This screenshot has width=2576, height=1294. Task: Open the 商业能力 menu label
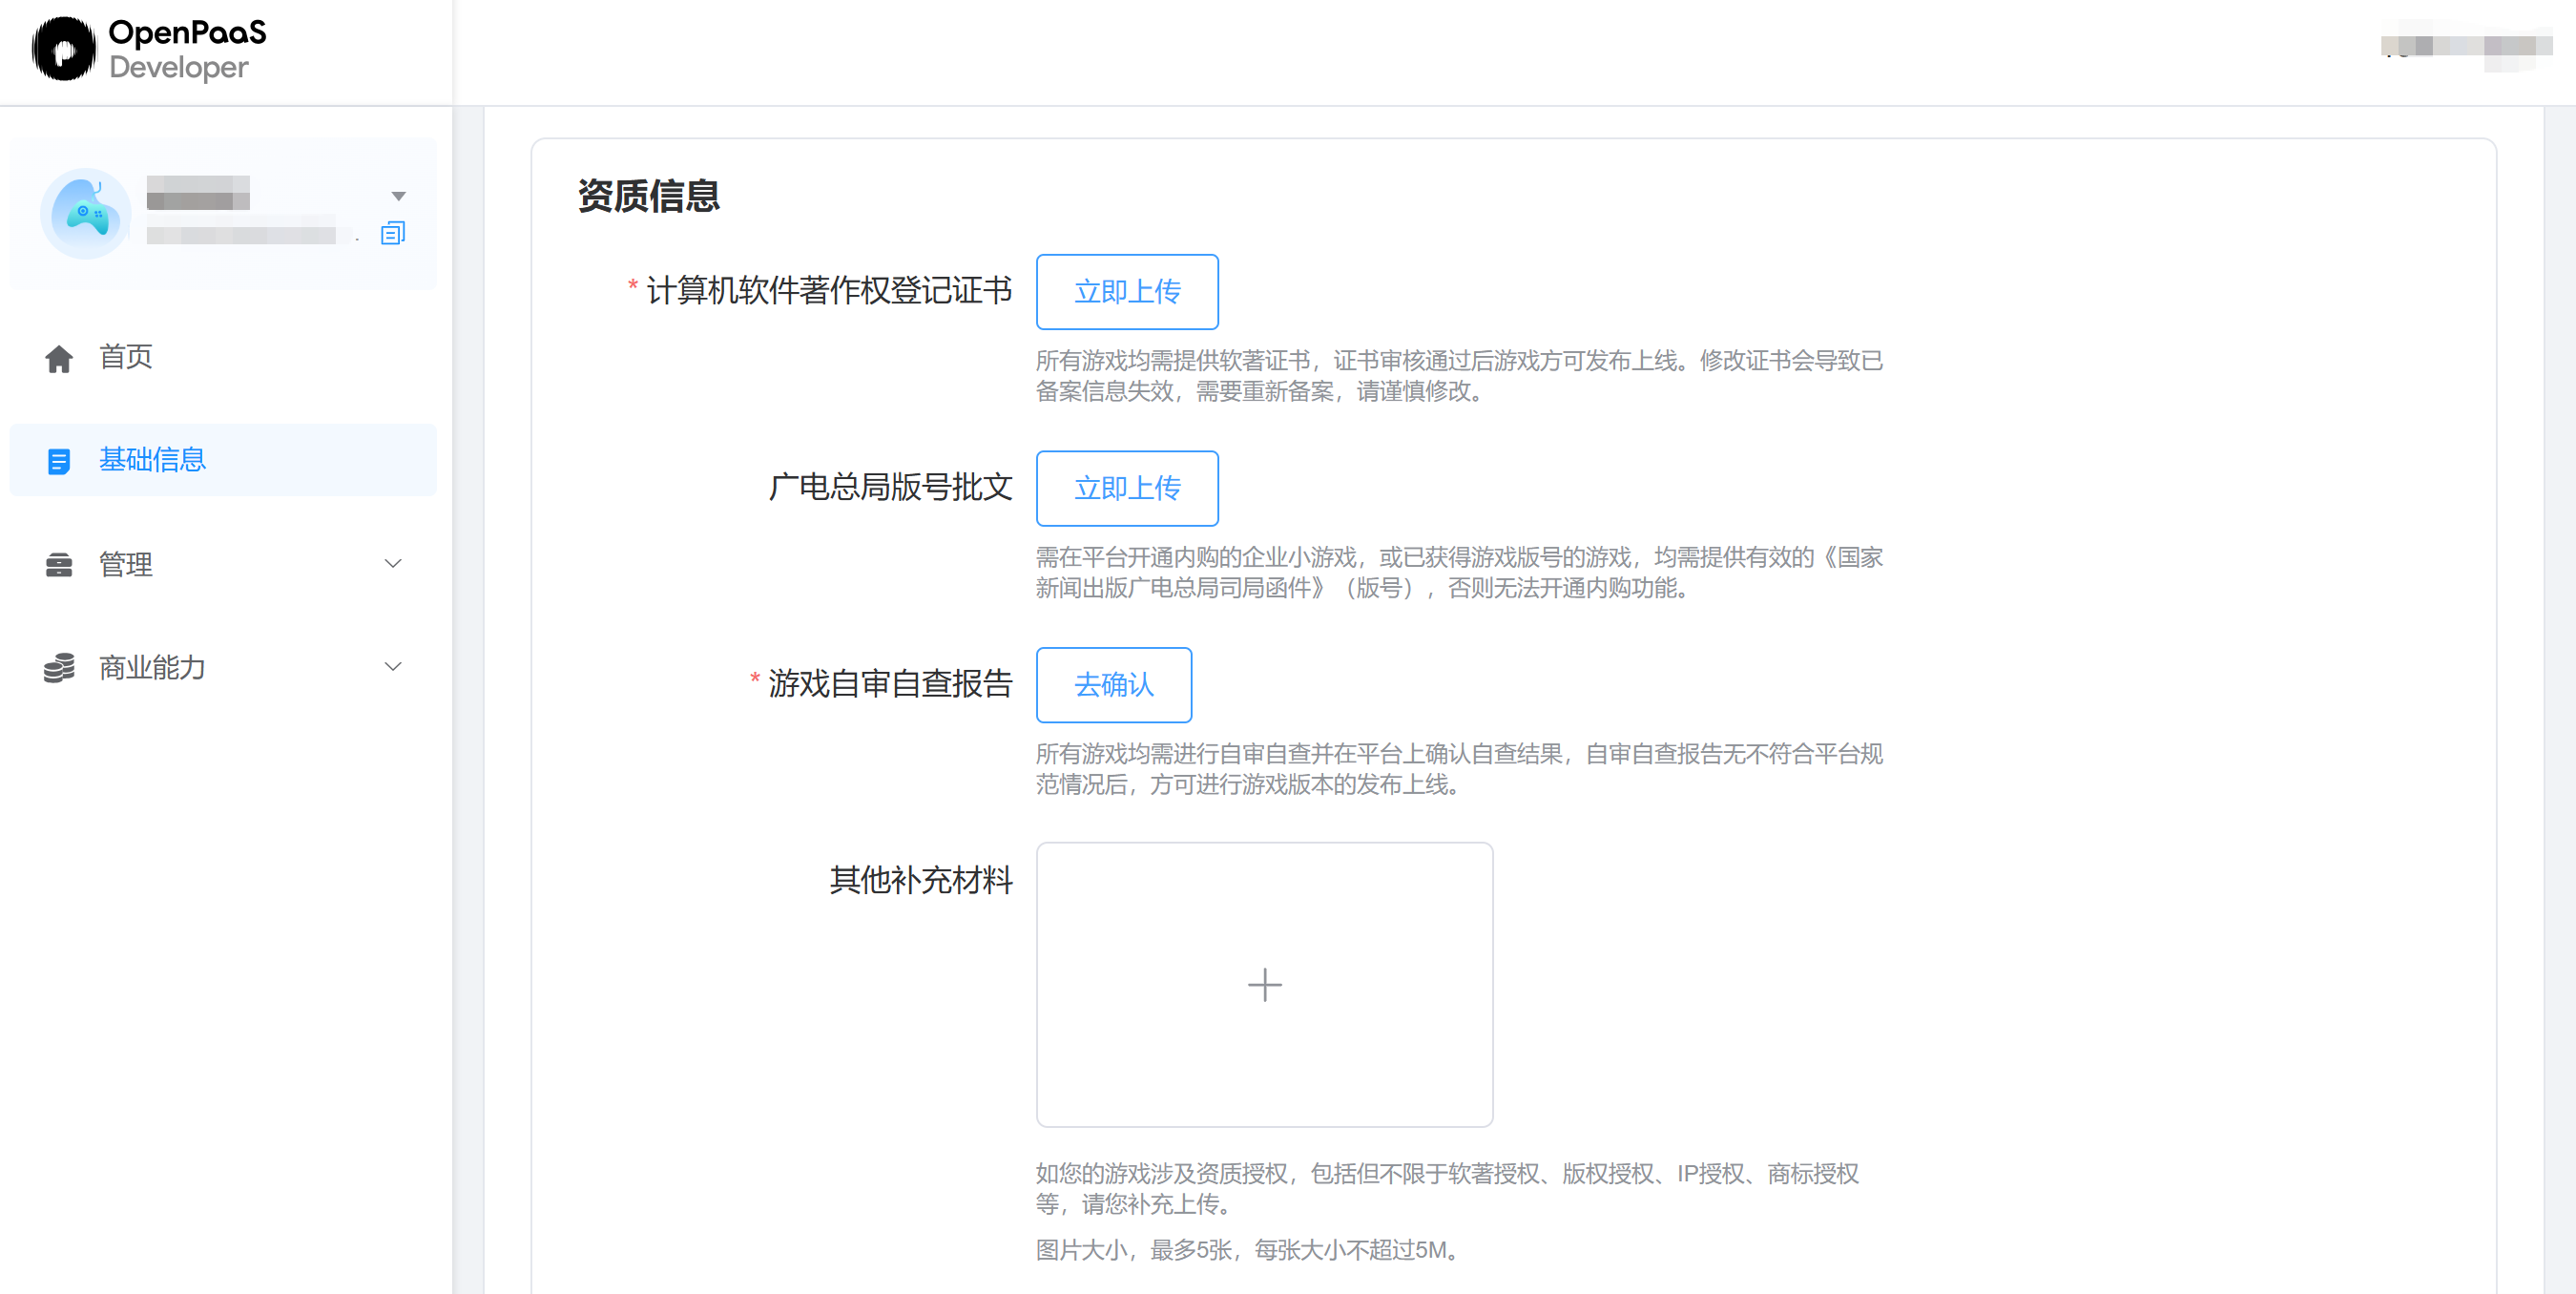click(152, 667)
